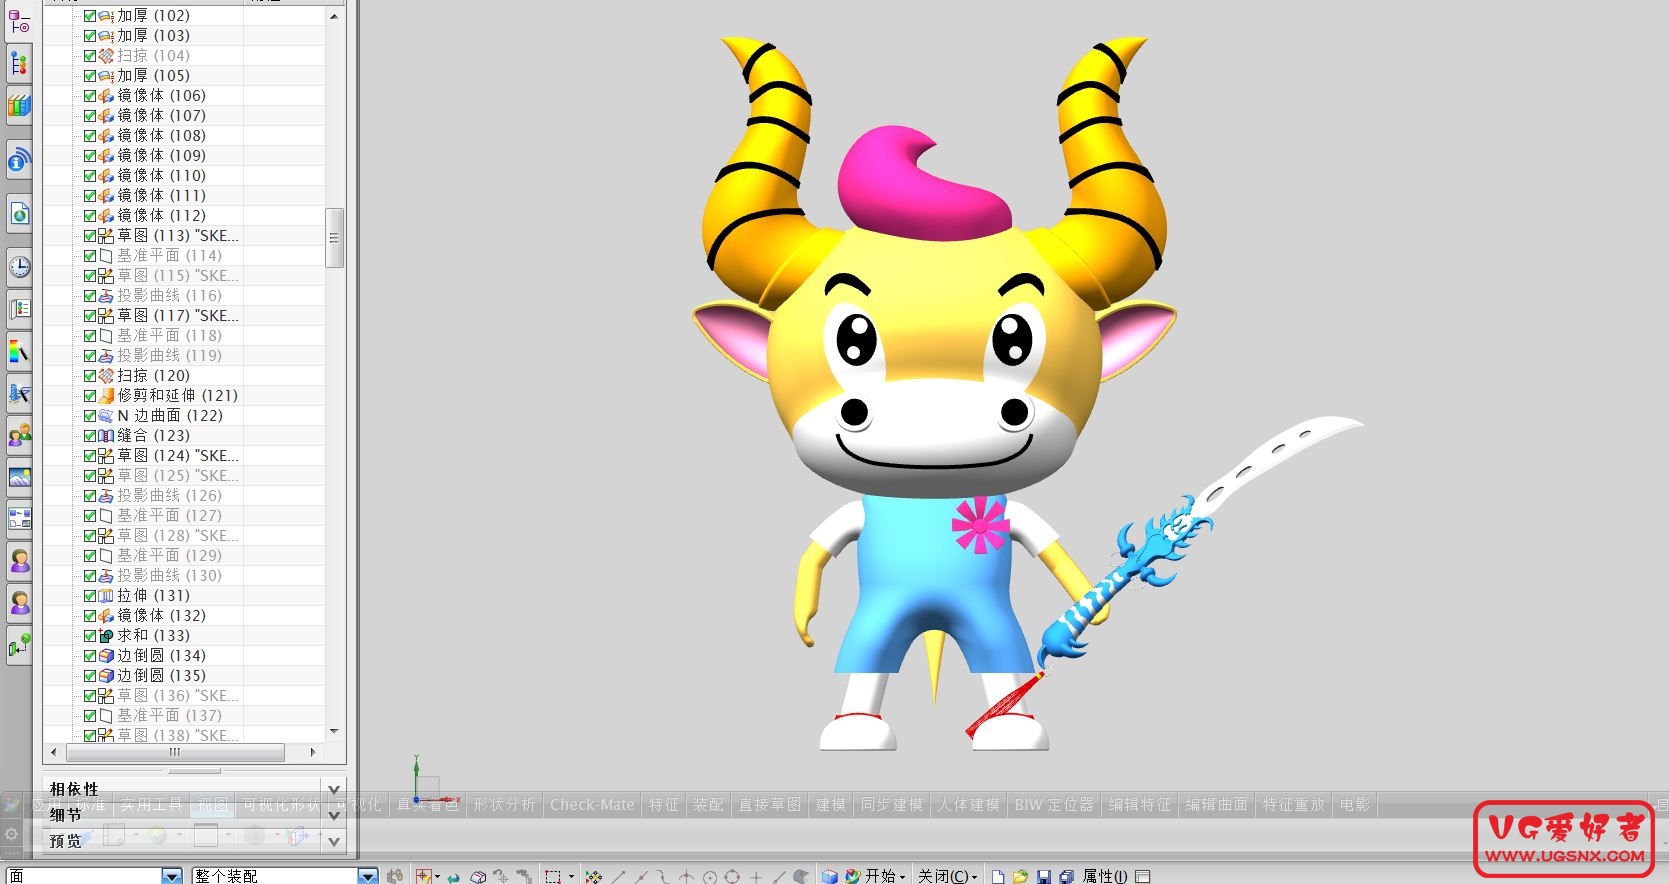Click the tree scroll down arrow
The height and width of the screenshot is (884, 1669).
334,732
